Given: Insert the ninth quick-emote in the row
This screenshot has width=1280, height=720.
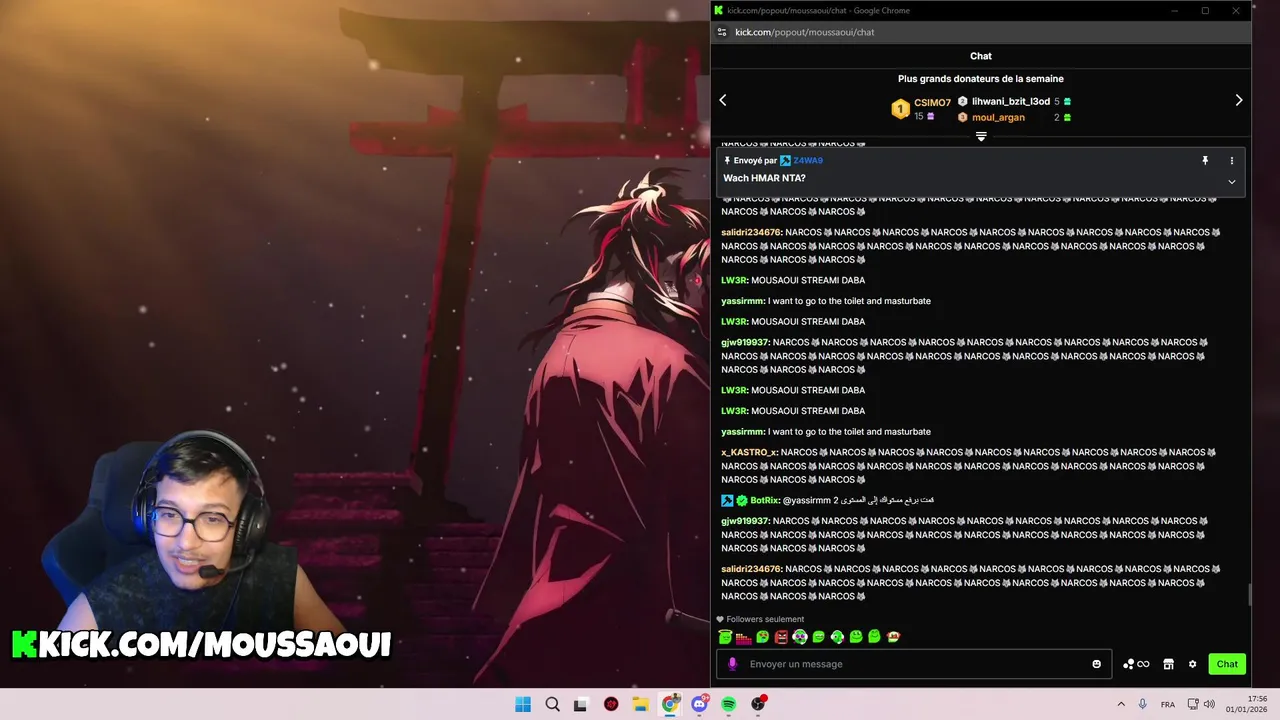Looking at the screenshot, I should (x=874, y=636).
